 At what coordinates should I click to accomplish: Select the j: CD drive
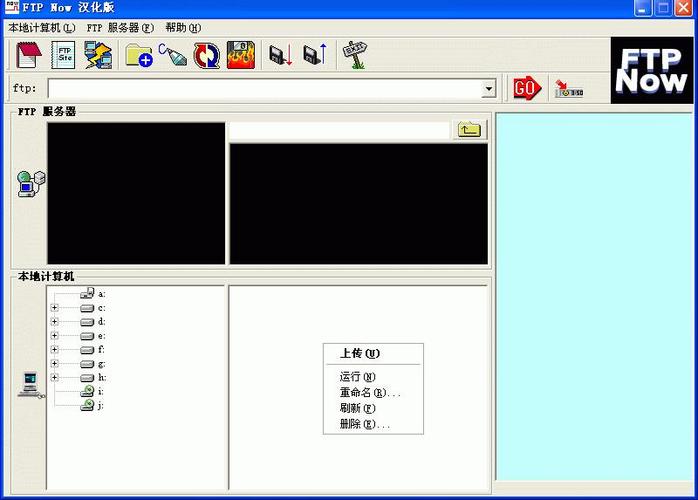point(92,405)
